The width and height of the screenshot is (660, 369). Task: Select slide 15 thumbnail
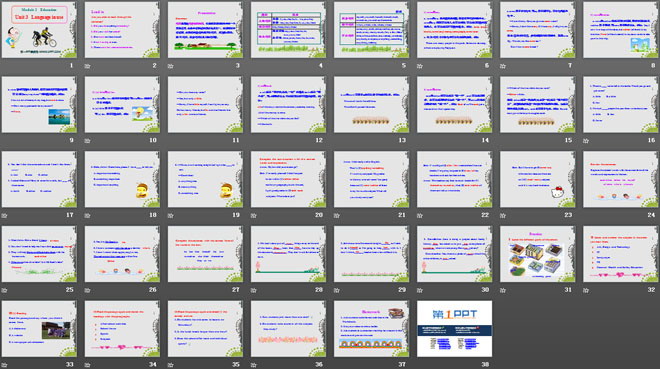538,105
